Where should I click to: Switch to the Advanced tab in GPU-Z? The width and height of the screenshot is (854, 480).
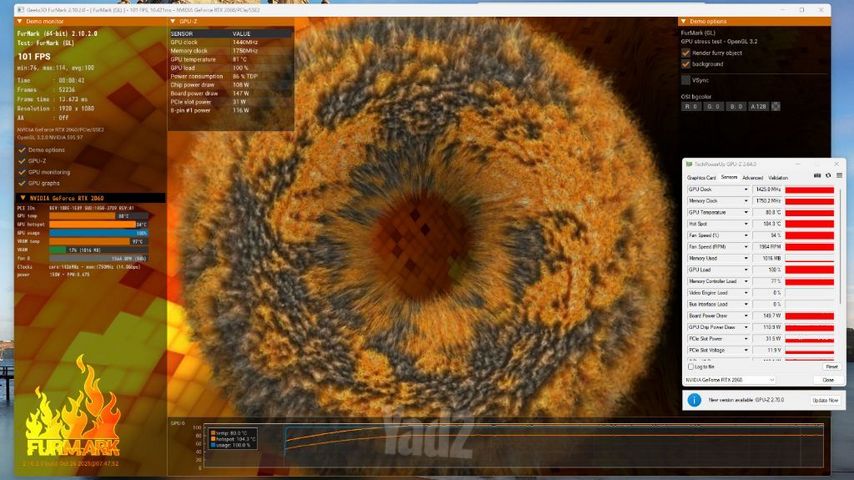click(x=753, y=178)
